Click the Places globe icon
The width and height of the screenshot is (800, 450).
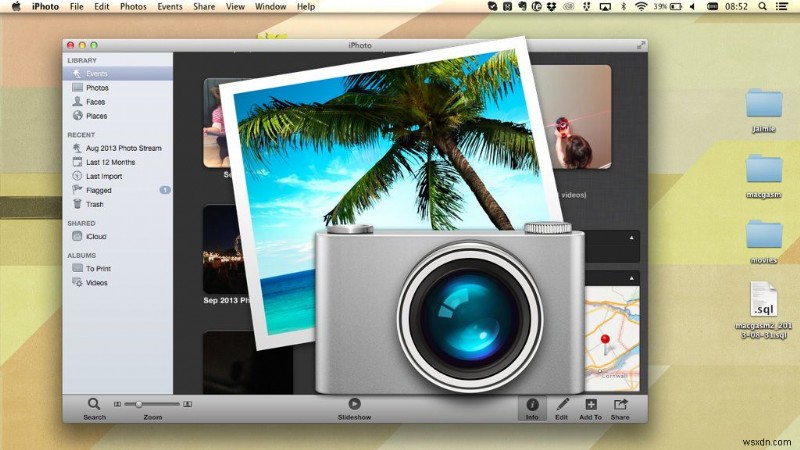pos(78,115)
